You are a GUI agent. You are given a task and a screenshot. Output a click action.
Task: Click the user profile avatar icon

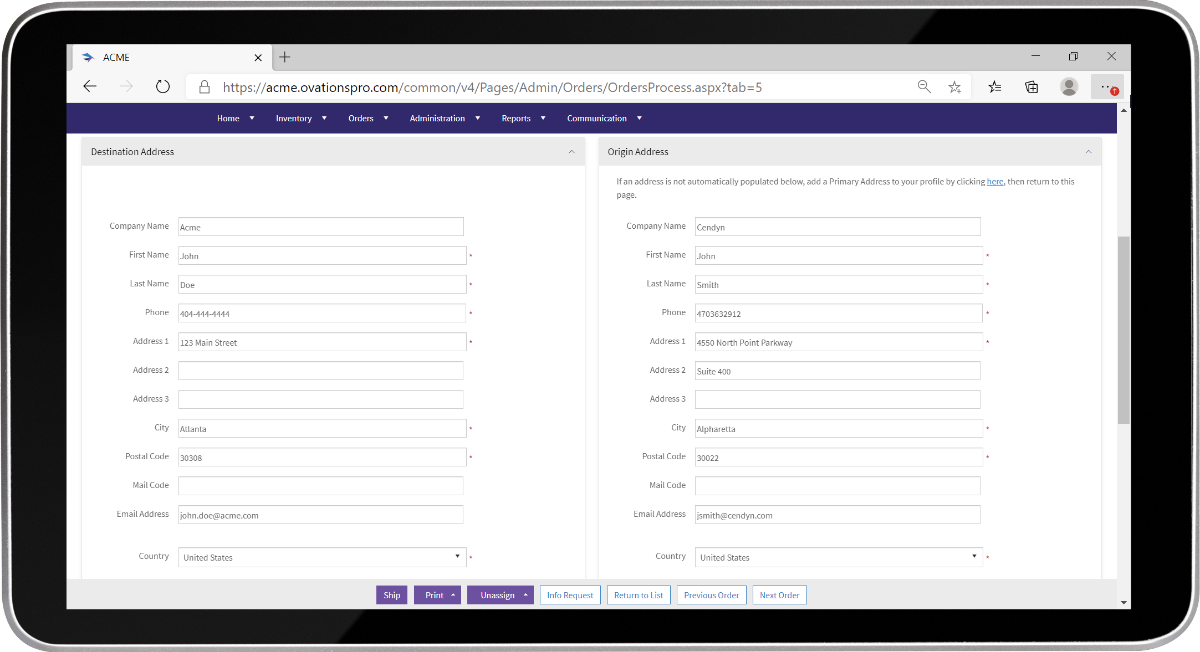coord(1069,87)
